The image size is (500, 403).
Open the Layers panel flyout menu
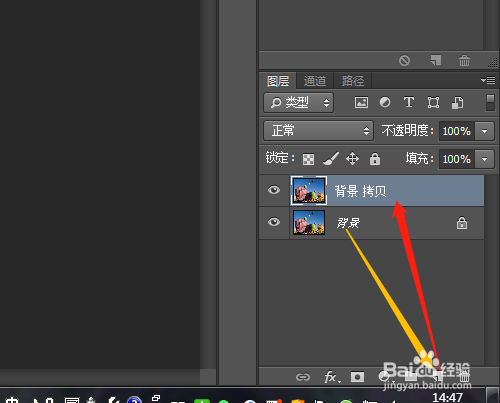tap(488, 80)
